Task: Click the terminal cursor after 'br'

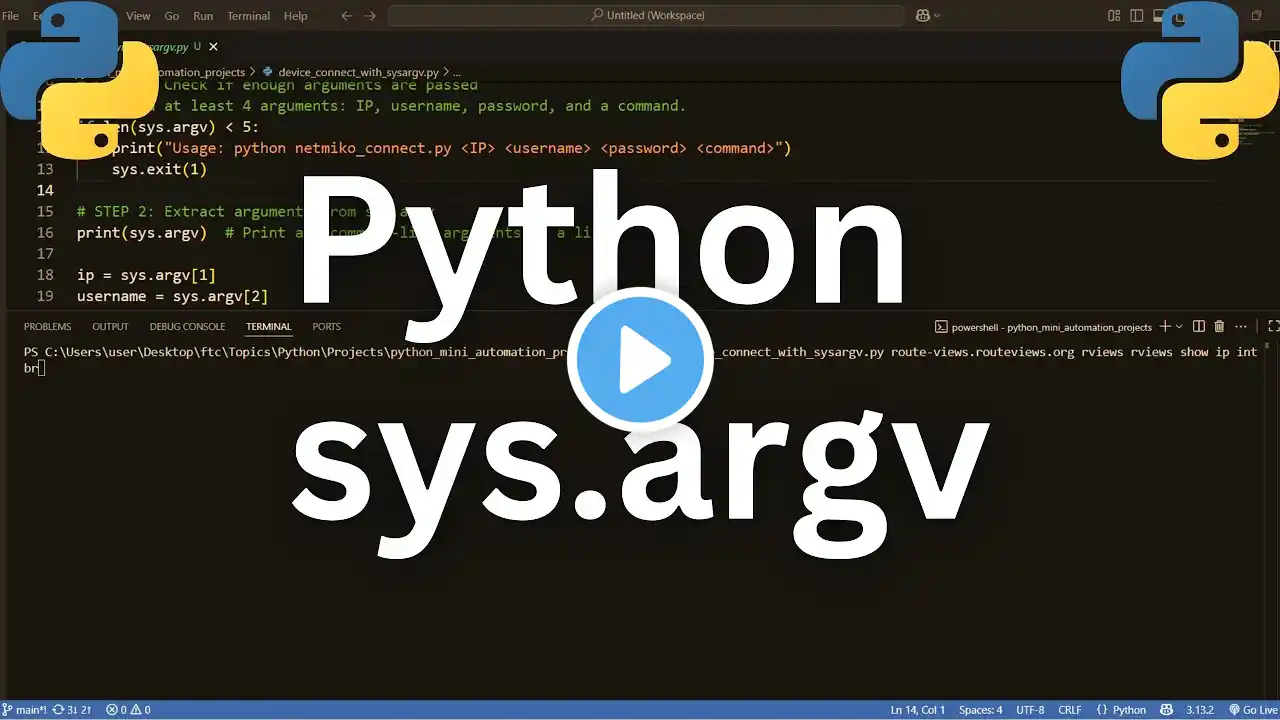Action: point(41,368)
